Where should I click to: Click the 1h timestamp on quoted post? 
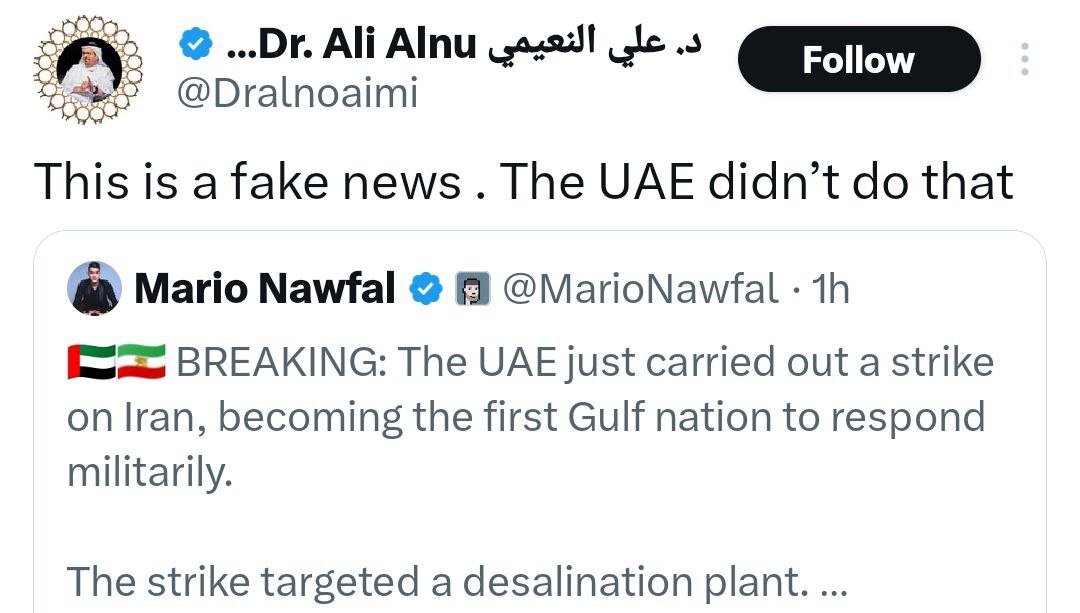coord(831,288)
